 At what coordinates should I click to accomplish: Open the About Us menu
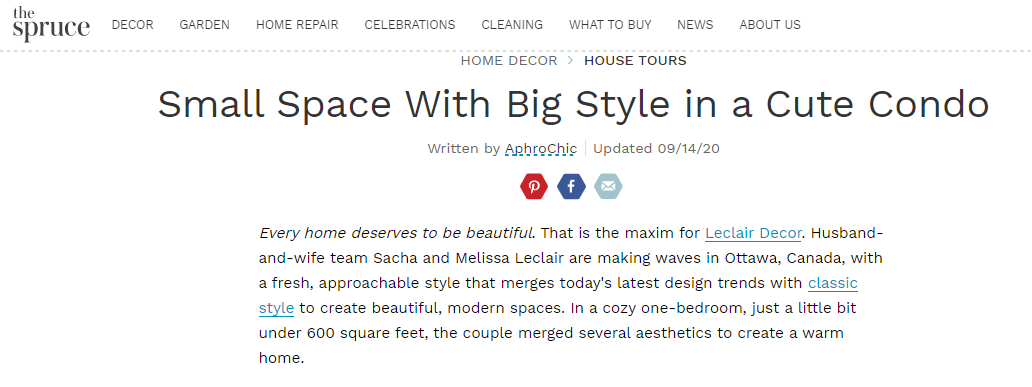coord(770,25)
